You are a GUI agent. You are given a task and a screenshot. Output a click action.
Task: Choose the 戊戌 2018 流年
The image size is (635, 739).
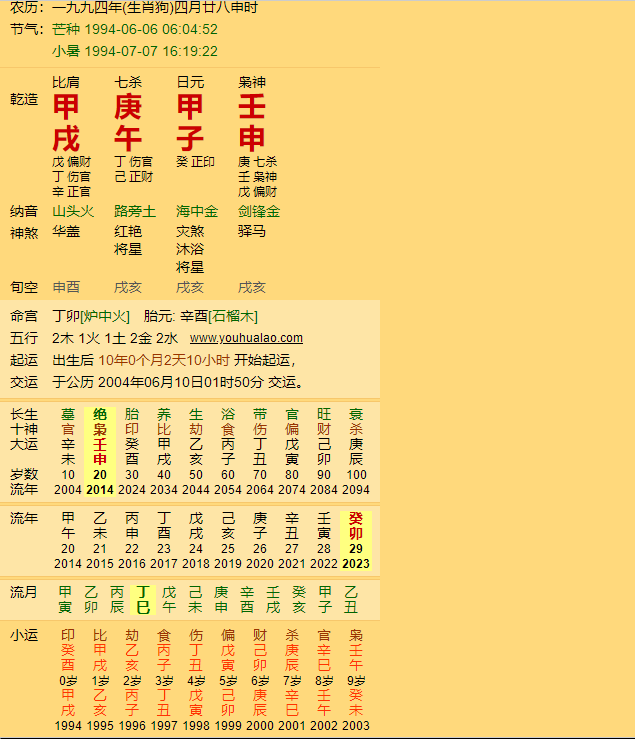196,541
